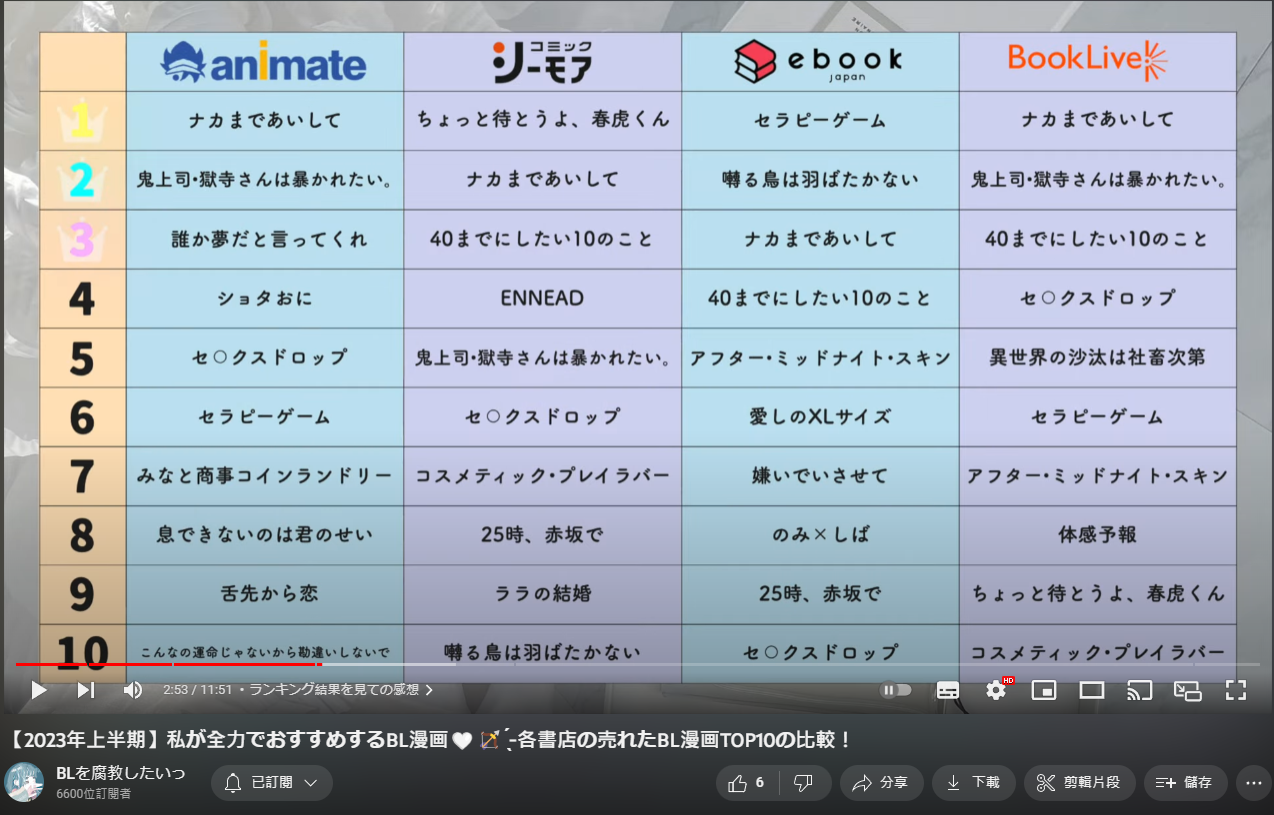Screen dimensions: 1274x815
Task: Click 囀る鳥は羽ばたかない in rank 2
Action: pyautogui.click(x=820, y=179)
